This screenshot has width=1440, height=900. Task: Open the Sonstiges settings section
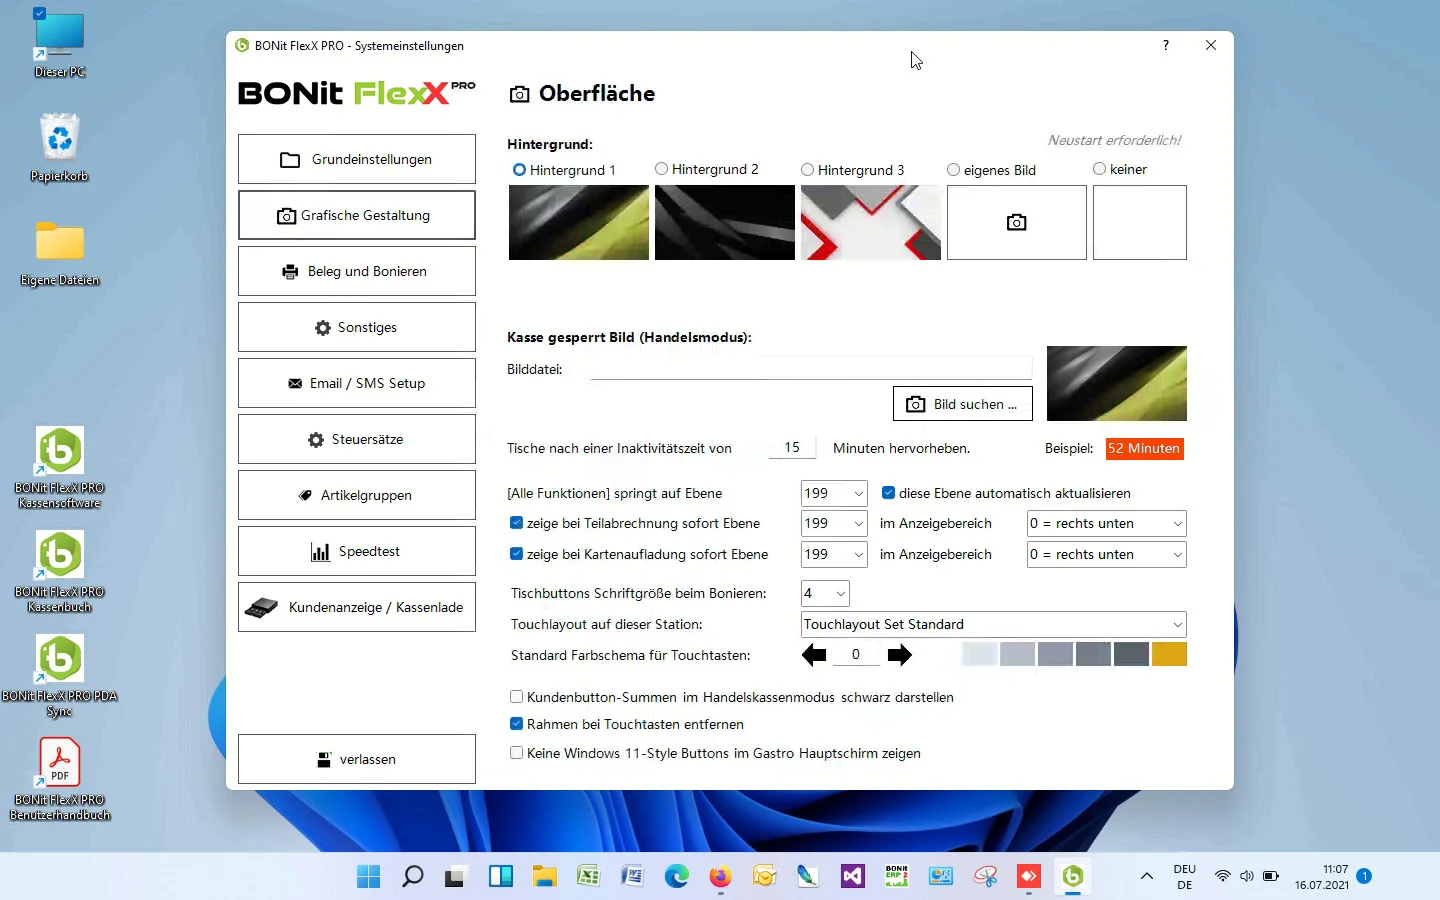click(x=356, y=327)
